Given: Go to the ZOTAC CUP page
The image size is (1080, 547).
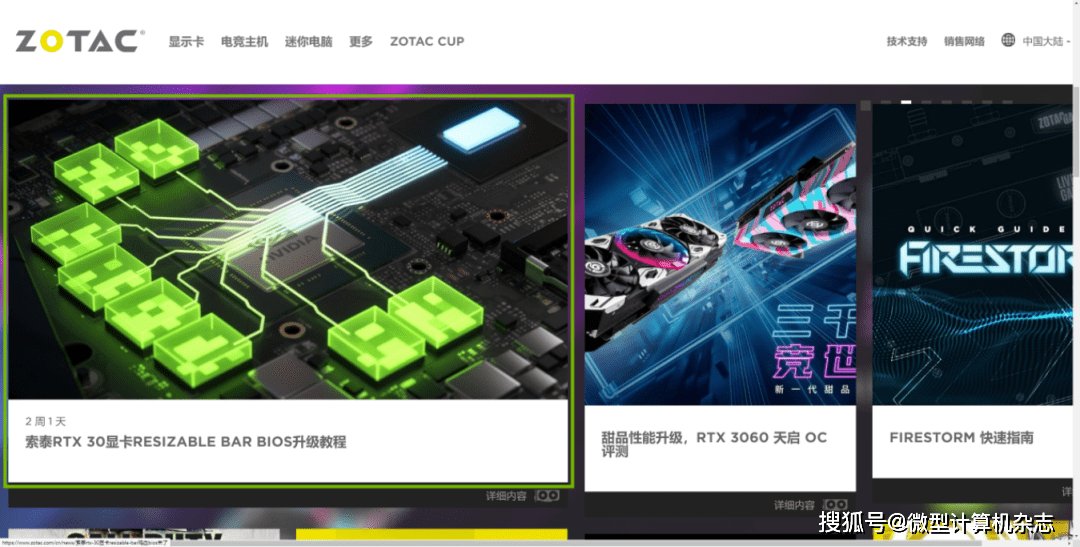Looking at the screenshot, I should pyautogui.click(x=427, y=41).
